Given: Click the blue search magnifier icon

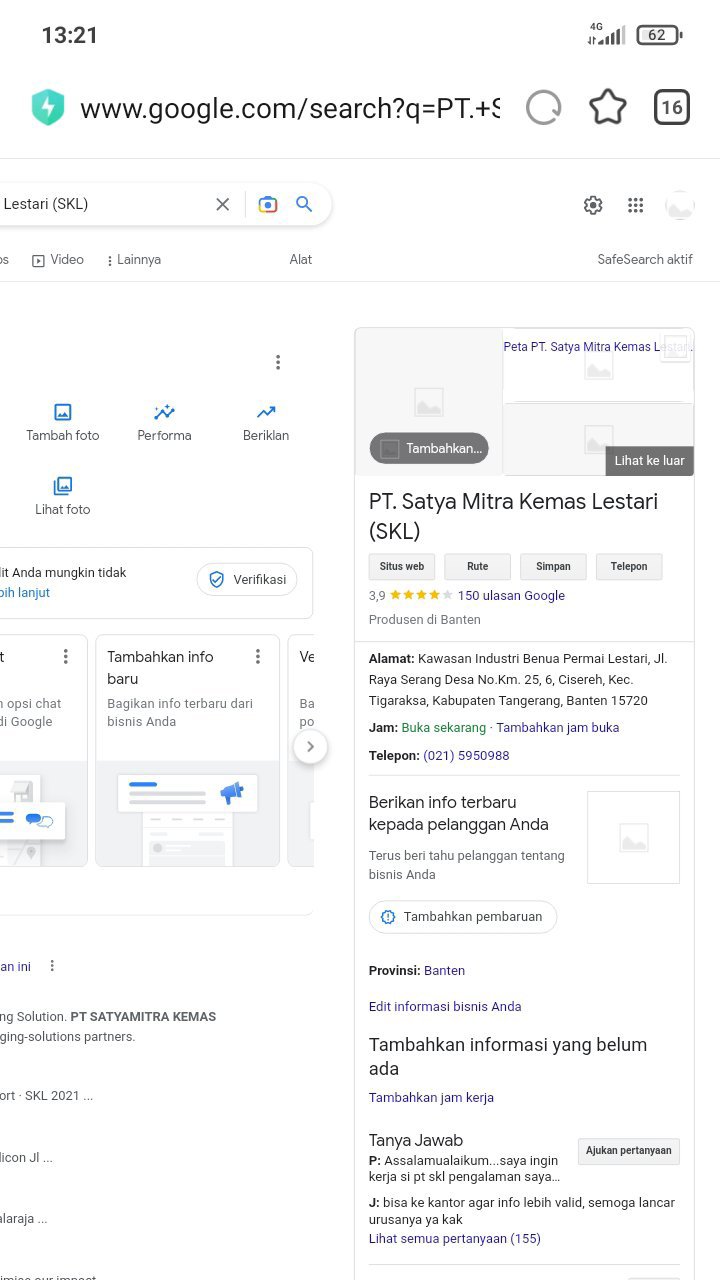Looking at the screenshot, I should point(304,204).
